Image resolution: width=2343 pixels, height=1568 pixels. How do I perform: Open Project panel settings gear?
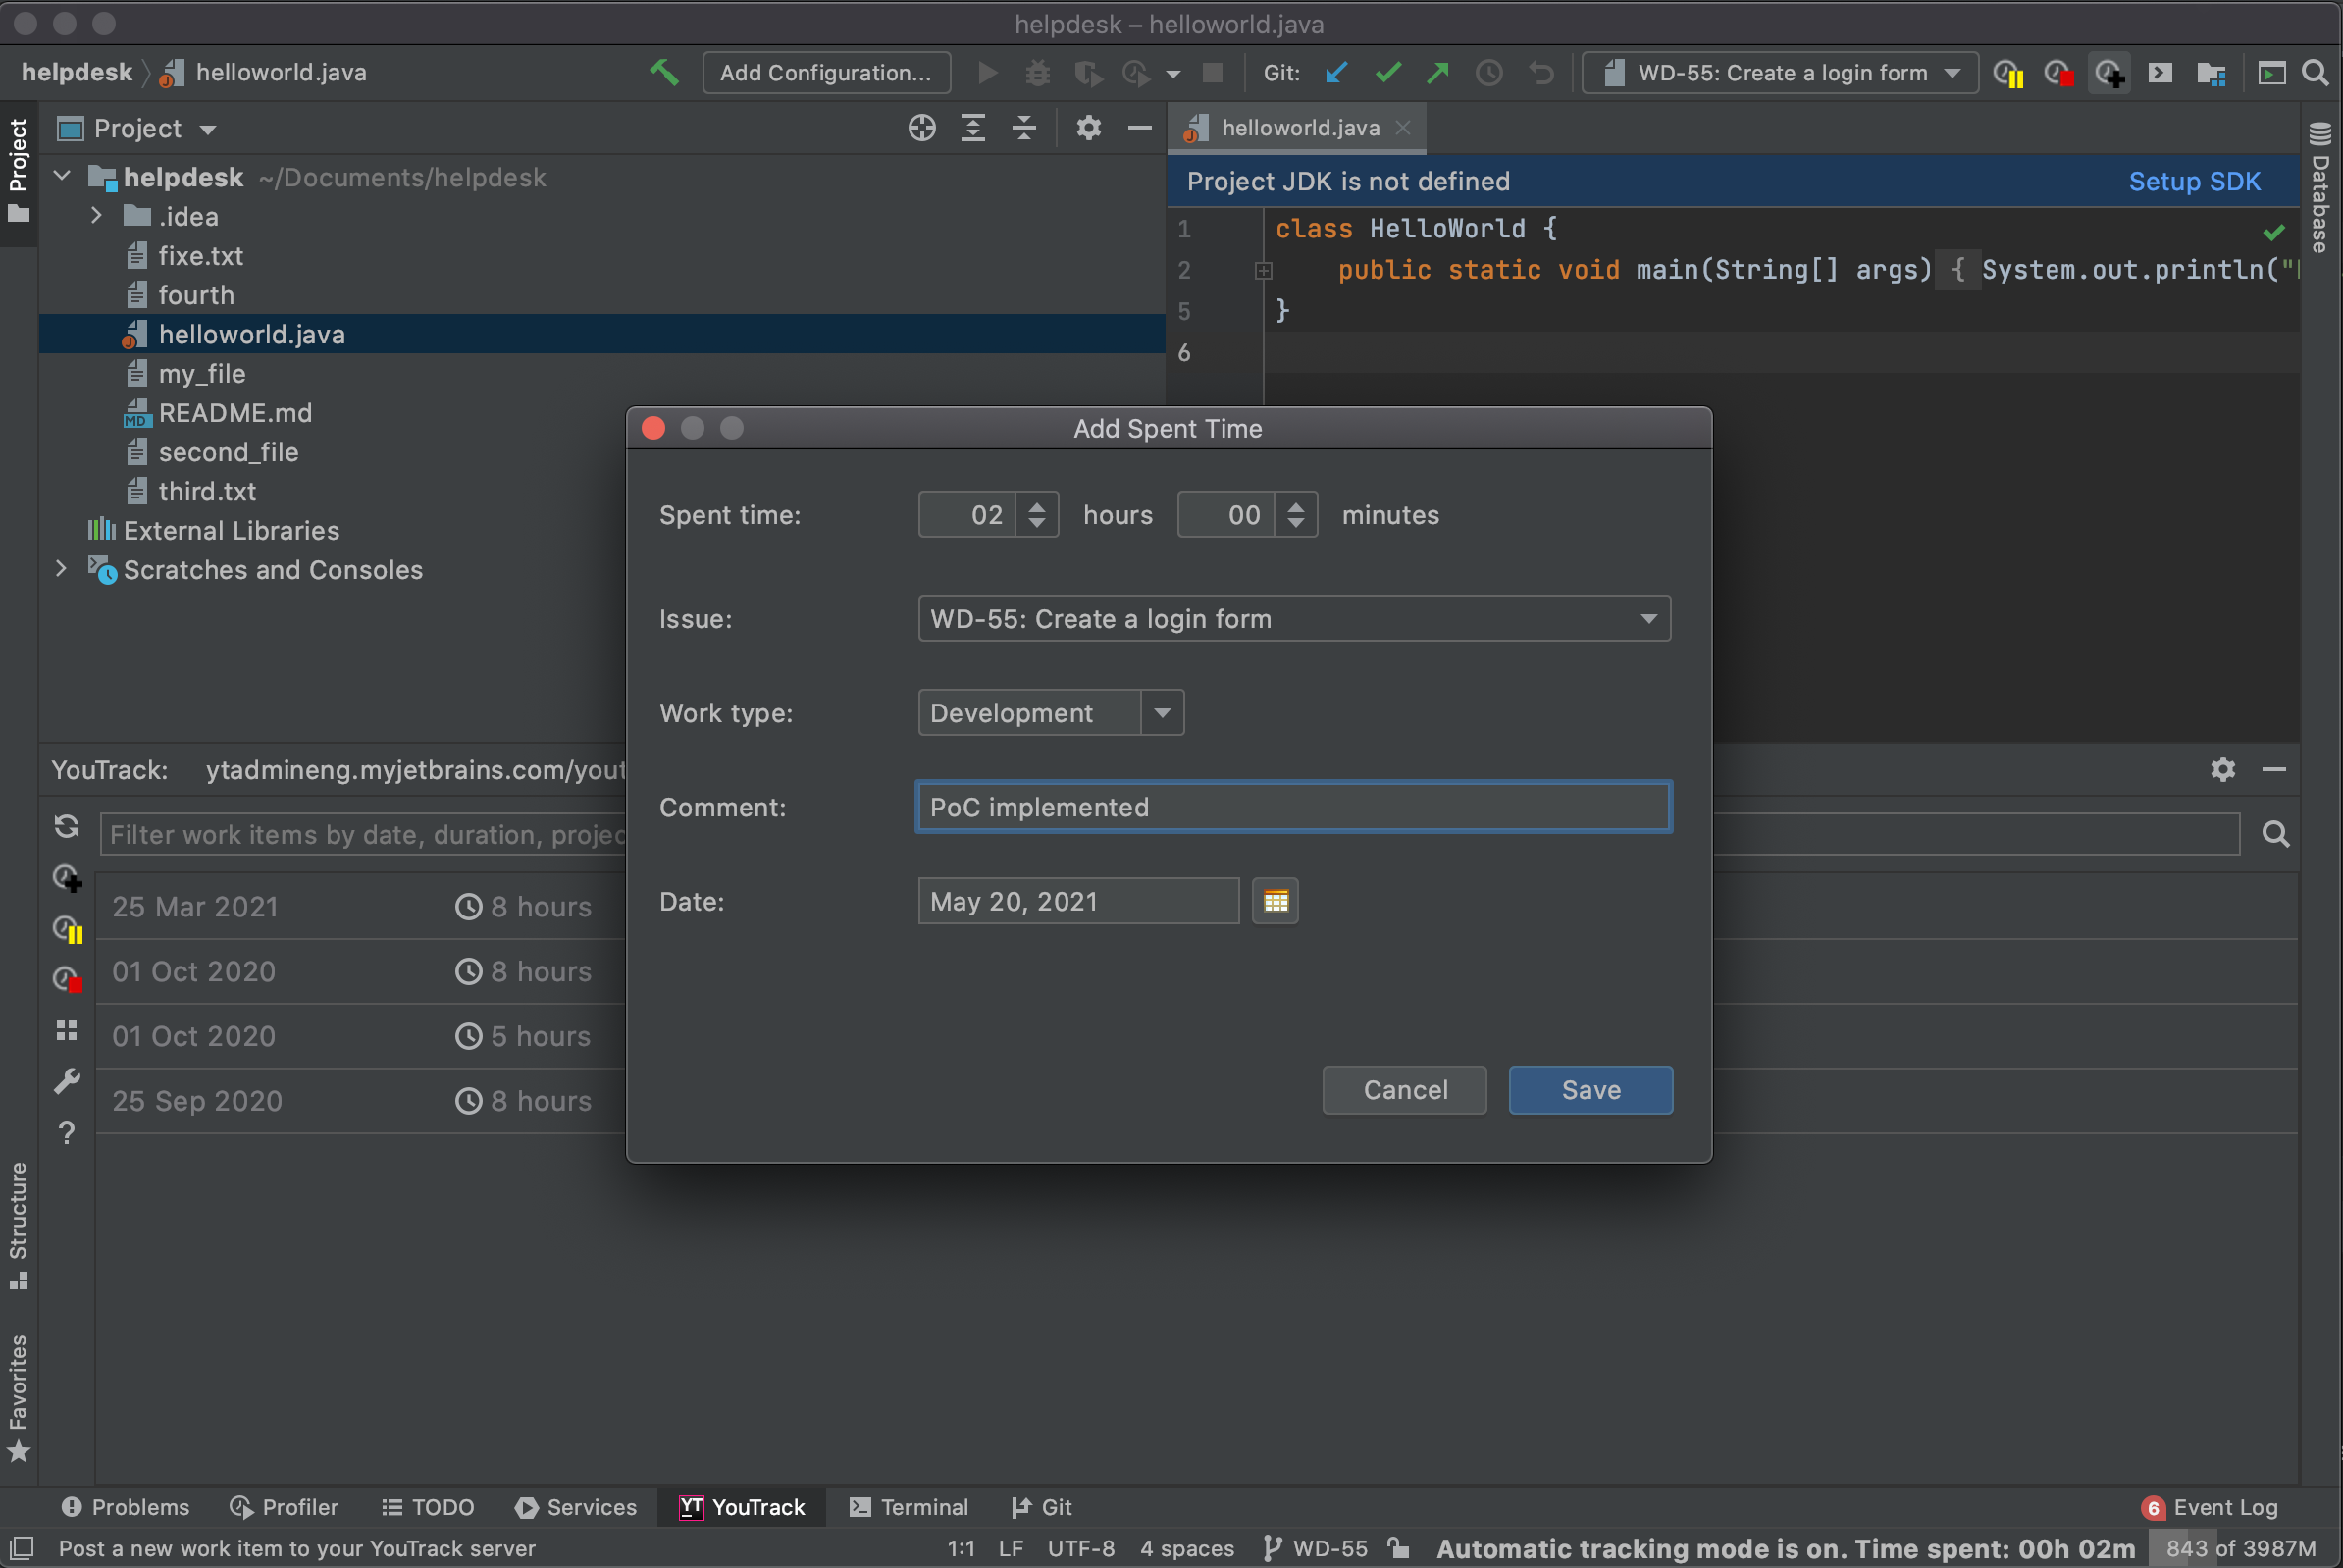tap(1088, 128)
